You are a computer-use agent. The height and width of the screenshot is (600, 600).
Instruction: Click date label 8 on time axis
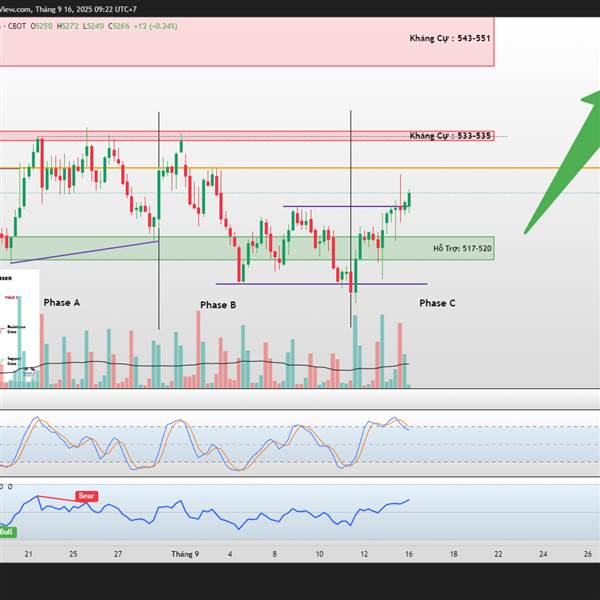(x=274, y=554)
